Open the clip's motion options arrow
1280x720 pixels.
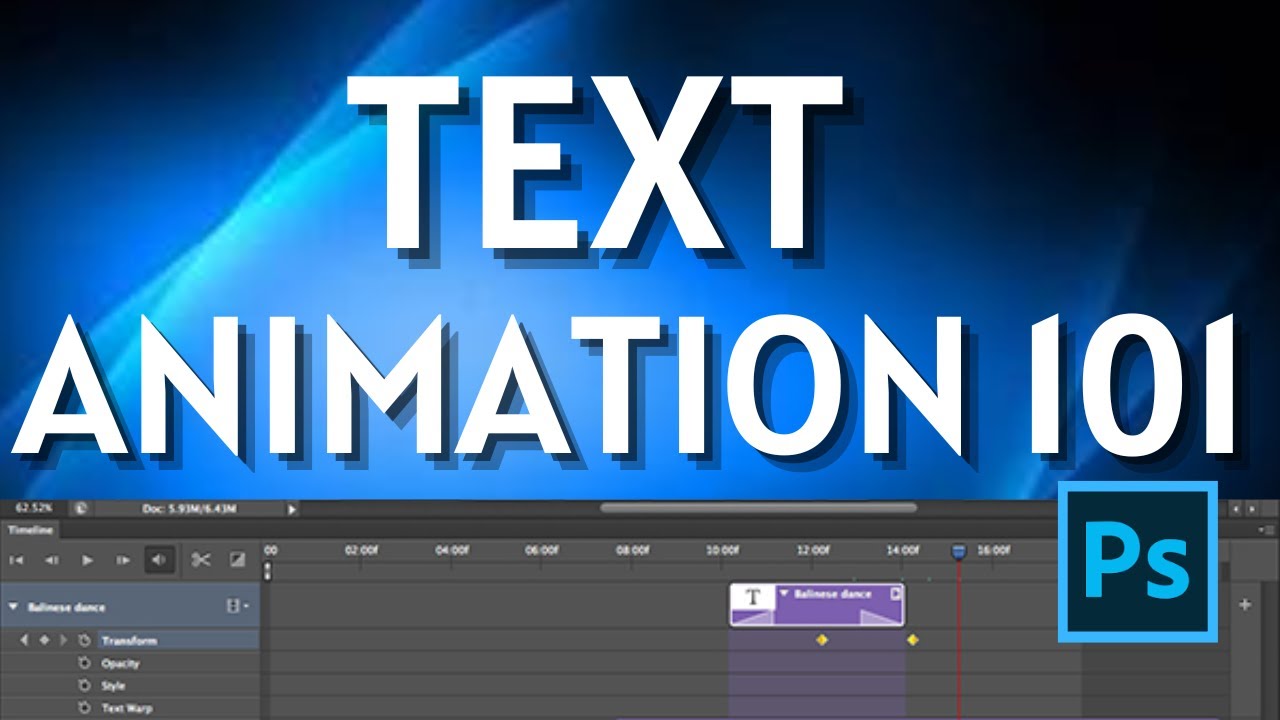[896, 593]
